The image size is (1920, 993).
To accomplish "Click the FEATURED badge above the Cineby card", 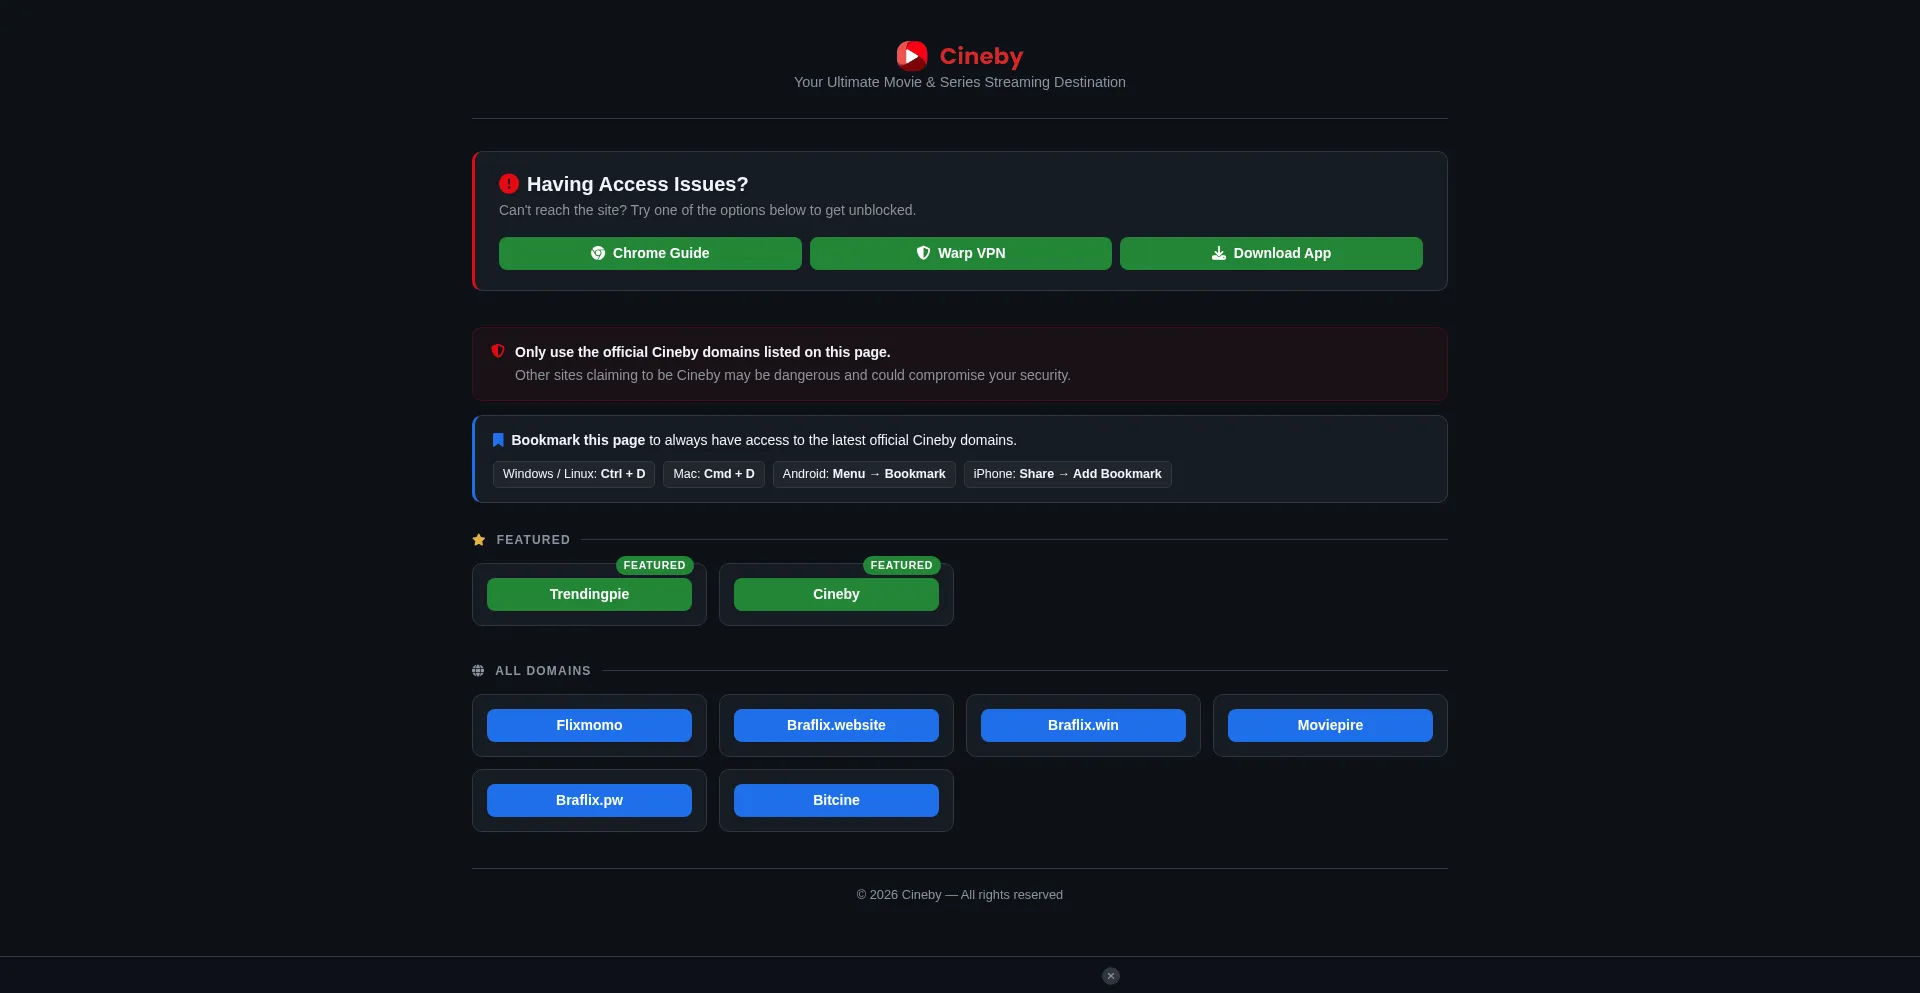I will pos(901,565).
